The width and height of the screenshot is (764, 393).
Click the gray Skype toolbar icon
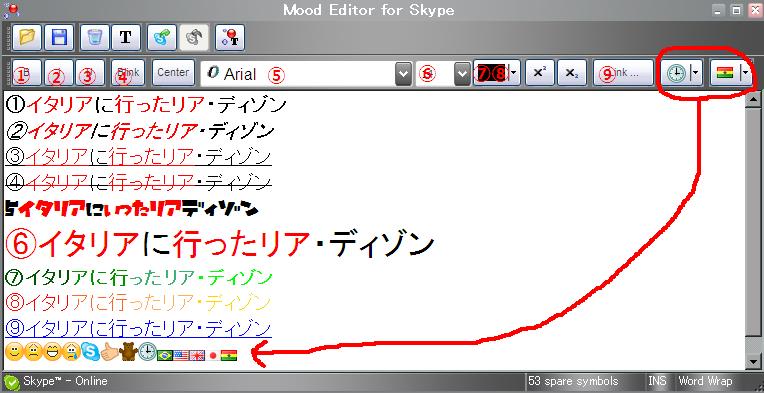pos(194,37)
